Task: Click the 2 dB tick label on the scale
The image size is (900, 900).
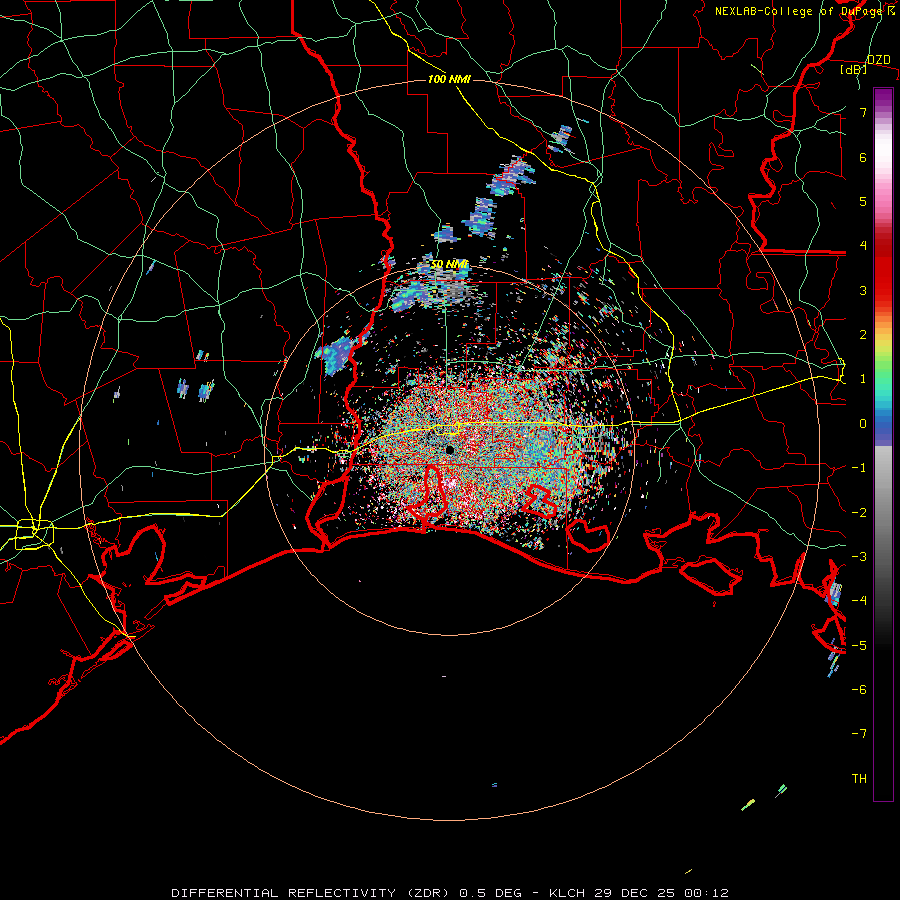Action: 863,335
